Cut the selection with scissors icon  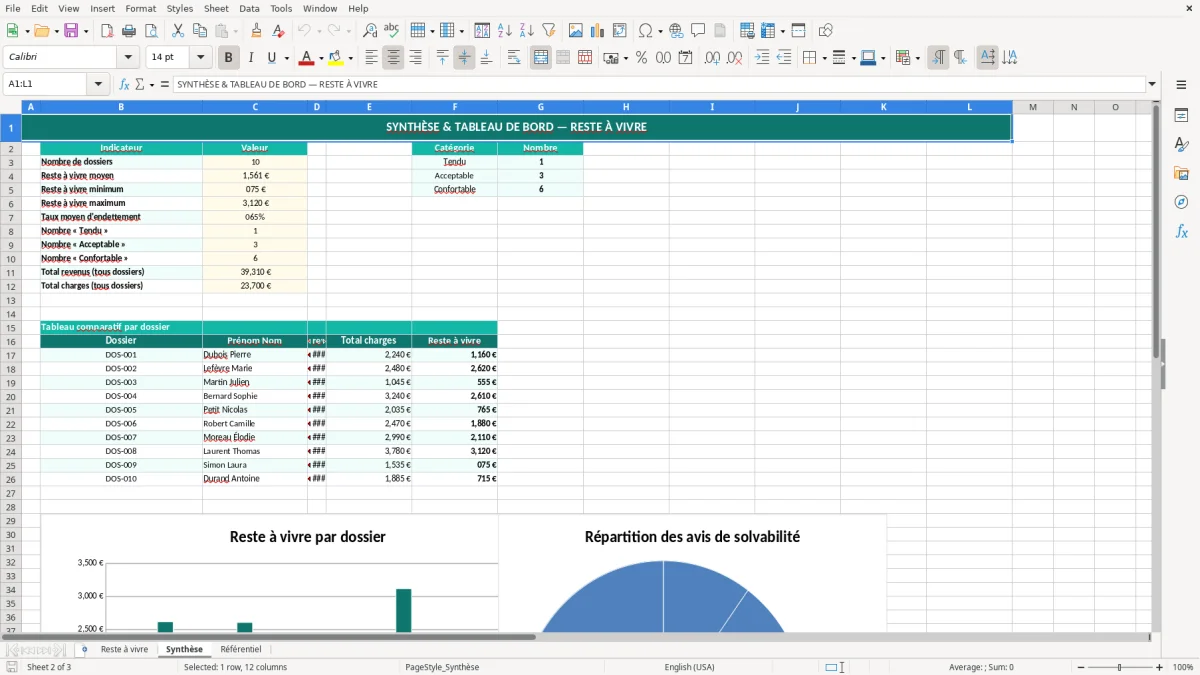177,31
